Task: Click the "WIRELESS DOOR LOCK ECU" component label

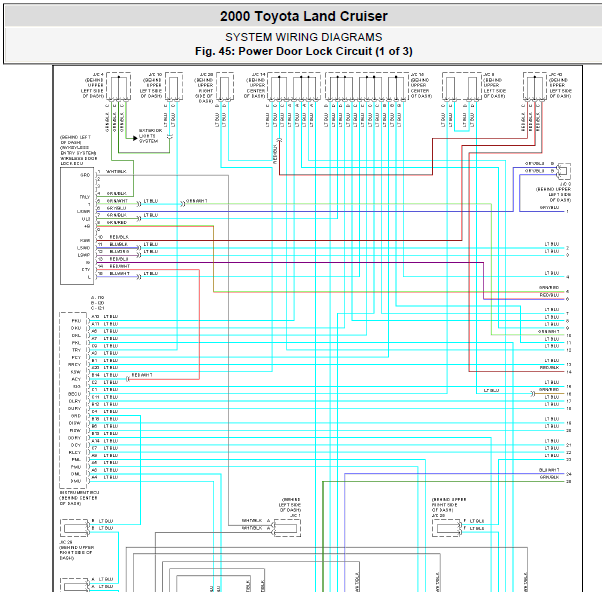Action: [x=79, y=161]
